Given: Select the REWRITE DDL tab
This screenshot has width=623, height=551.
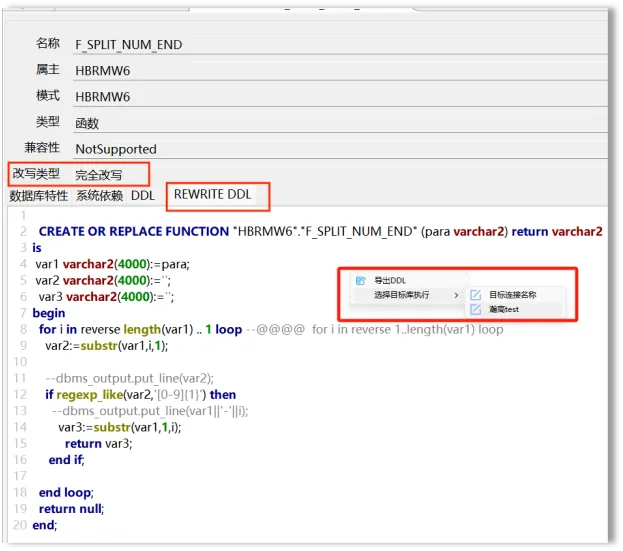Looking at the screenshot, I should pyautogui.click(x=212, y=195).
